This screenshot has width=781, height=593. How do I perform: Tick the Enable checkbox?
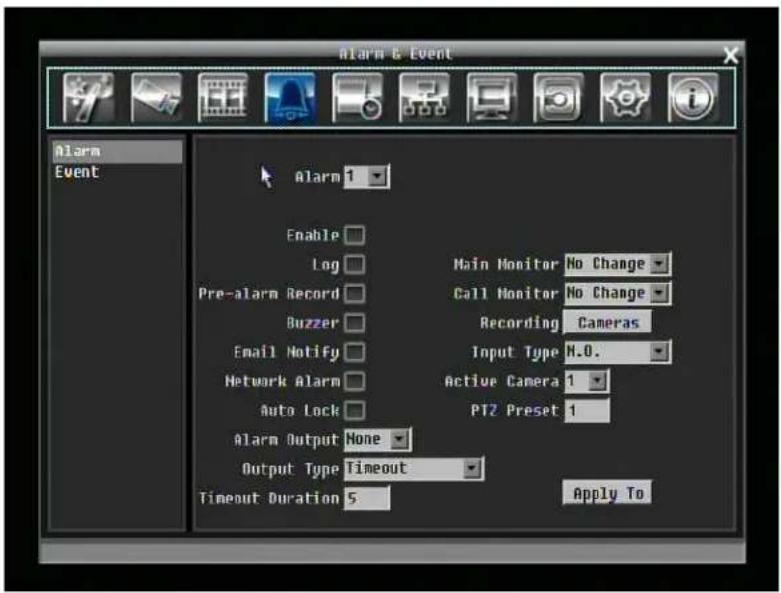point(355,235)
